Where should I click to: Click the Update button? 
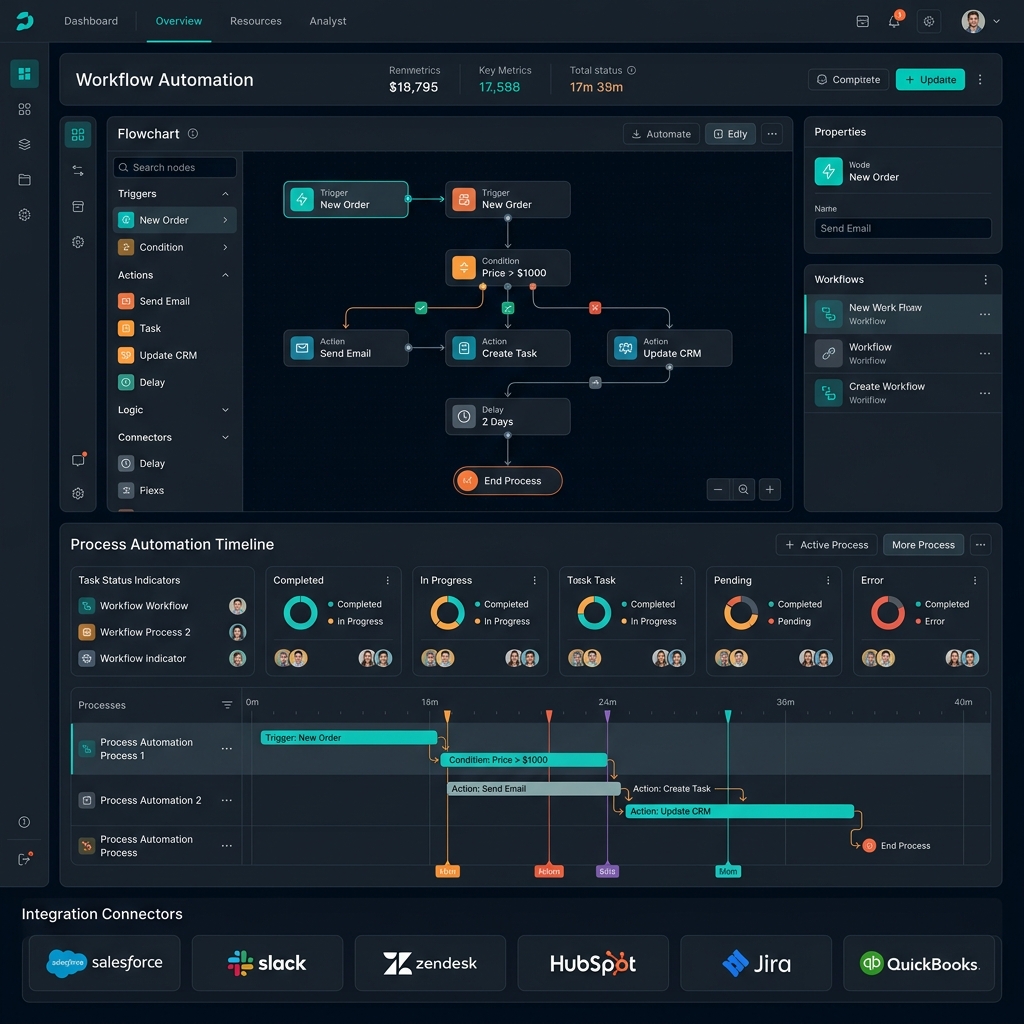point(930,80)
